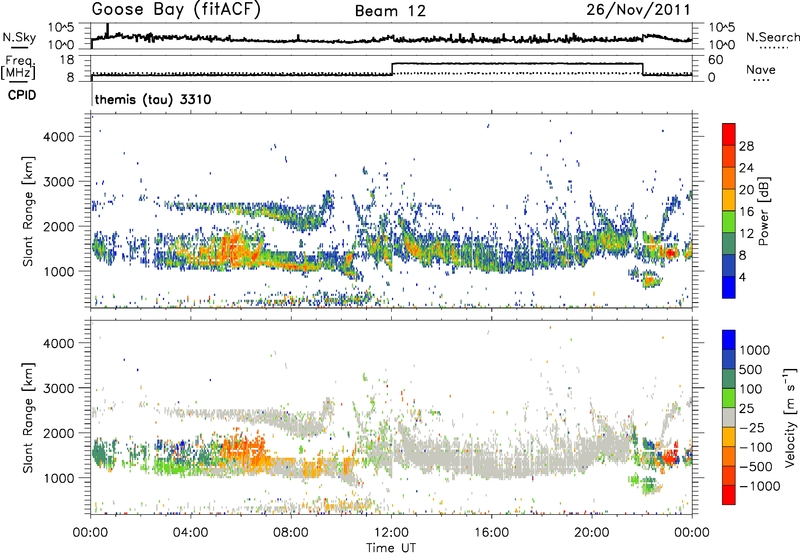
Task: Click the 00:00 label at the time axis start
Action: [91, 533]
